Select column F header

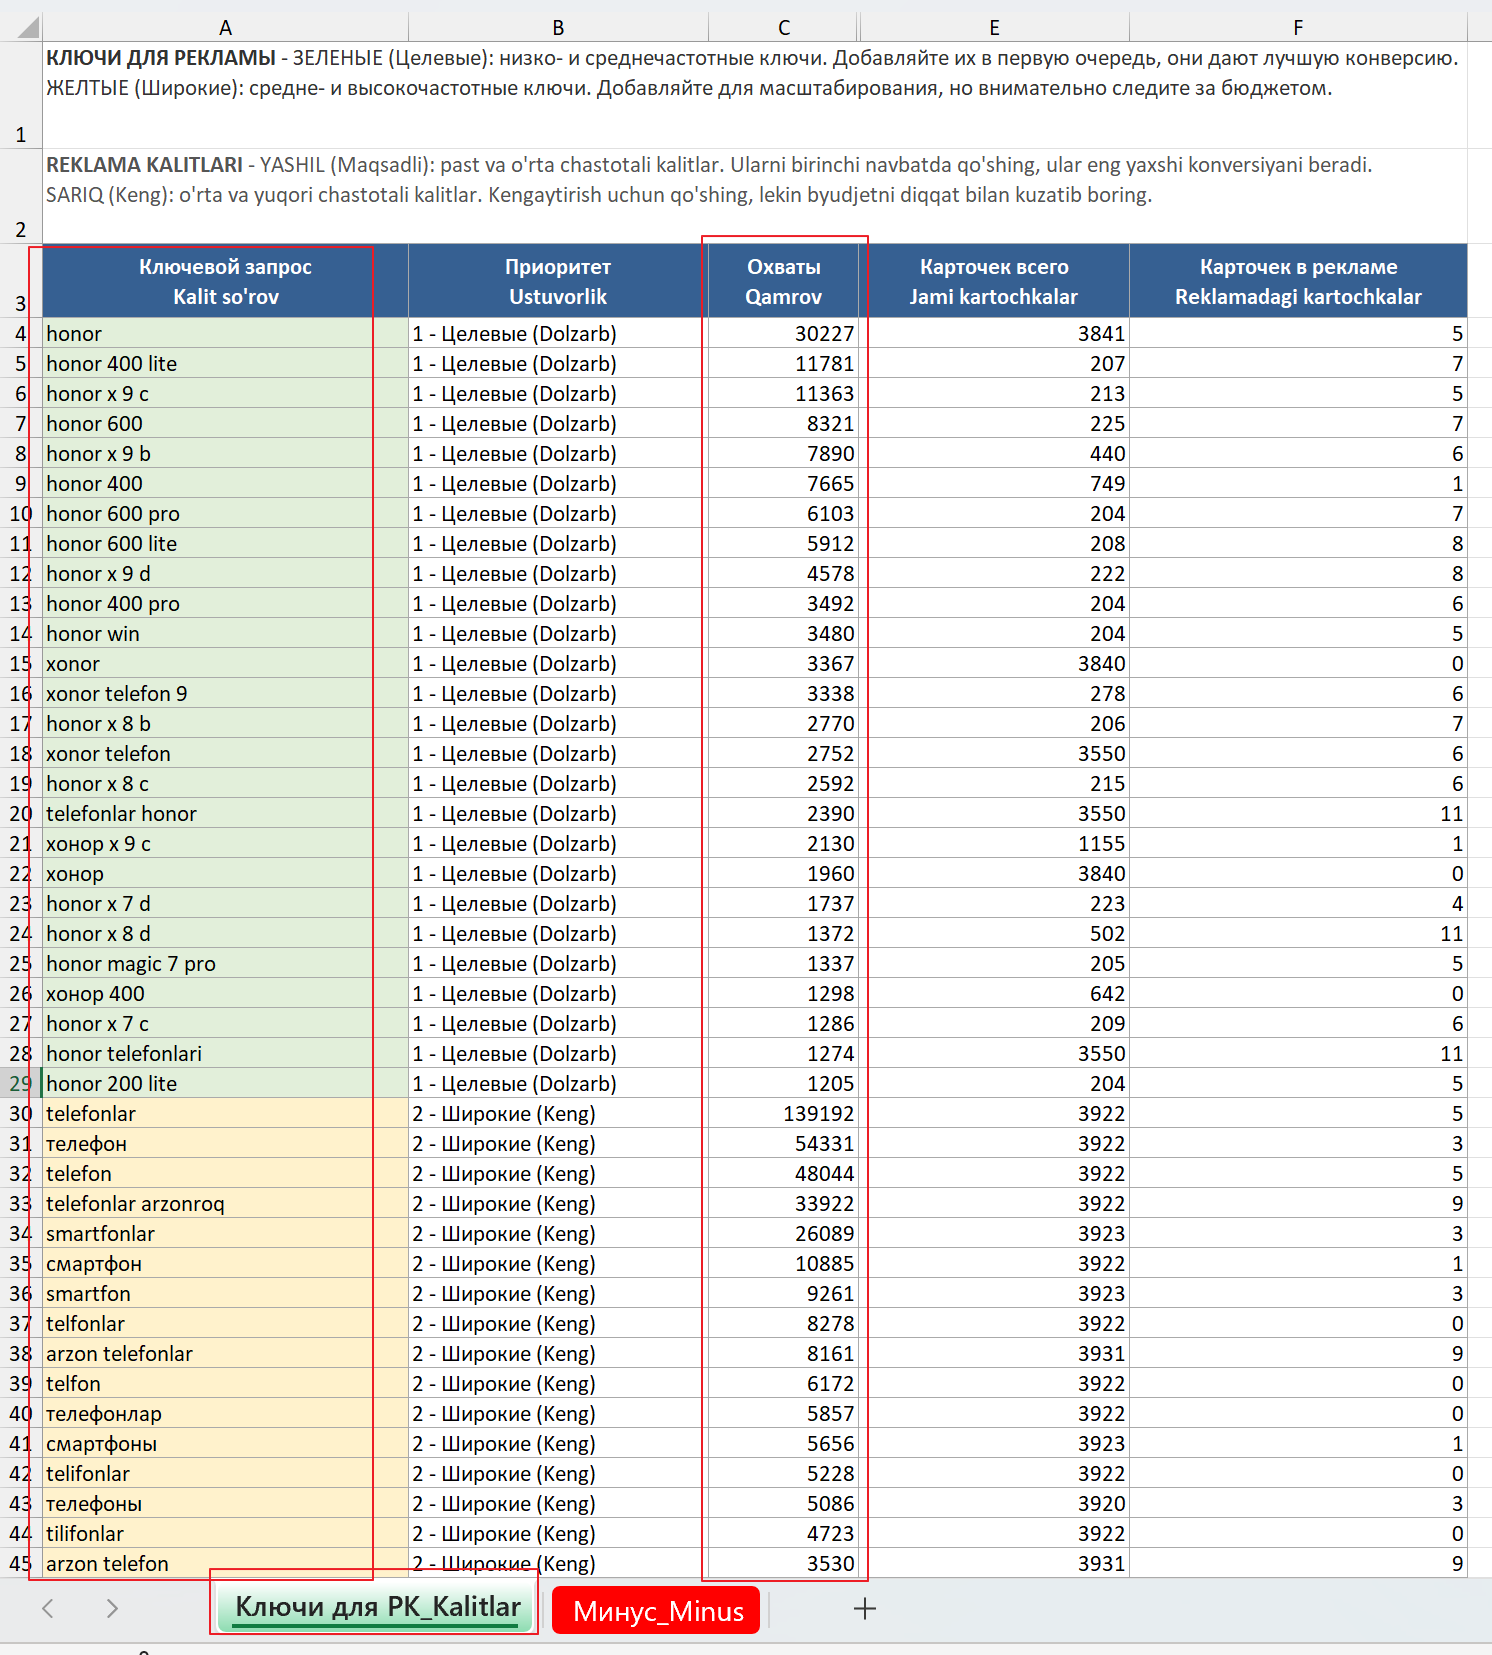(1298, 27)
